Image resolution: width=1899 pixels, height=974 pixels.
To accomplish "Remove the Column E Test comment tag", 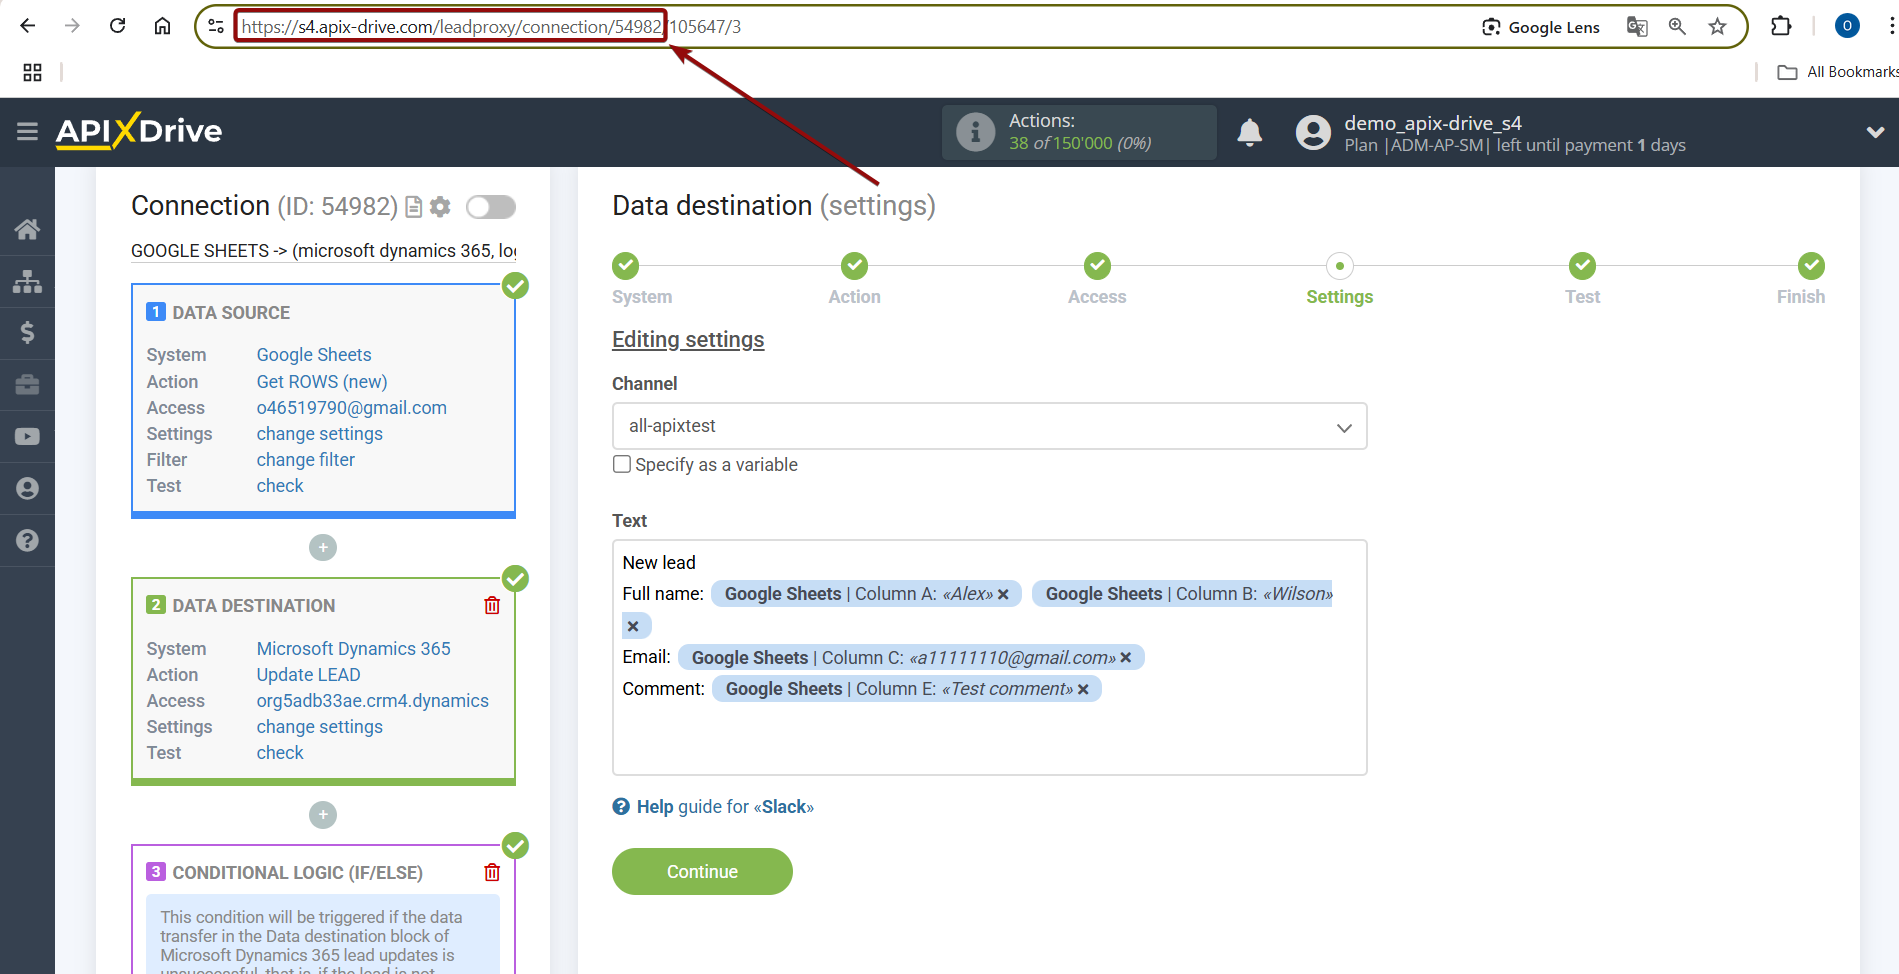I will coord(1083,689).
